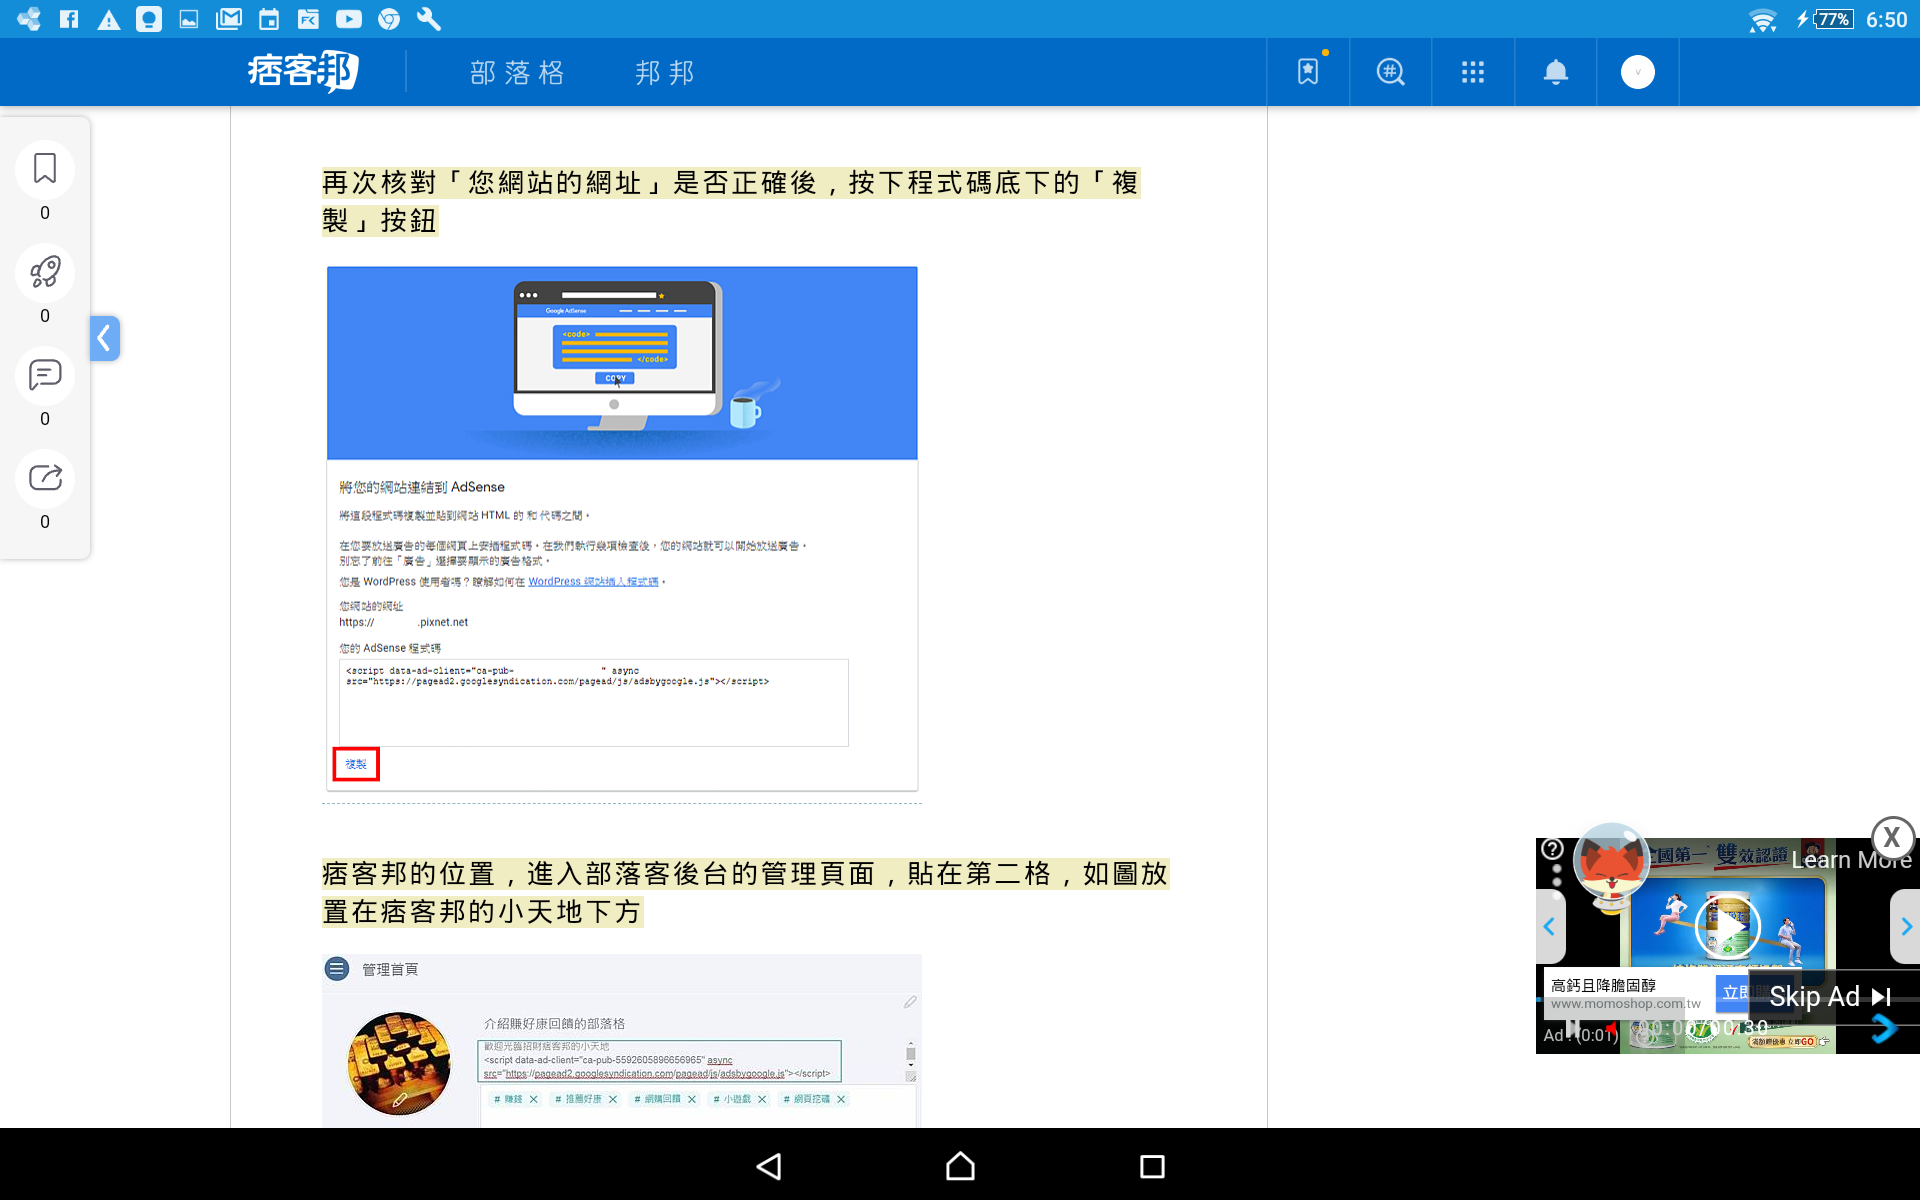1920x1200 pixels.
Task: Open the apps grid menu icon
Action: 1472,72
